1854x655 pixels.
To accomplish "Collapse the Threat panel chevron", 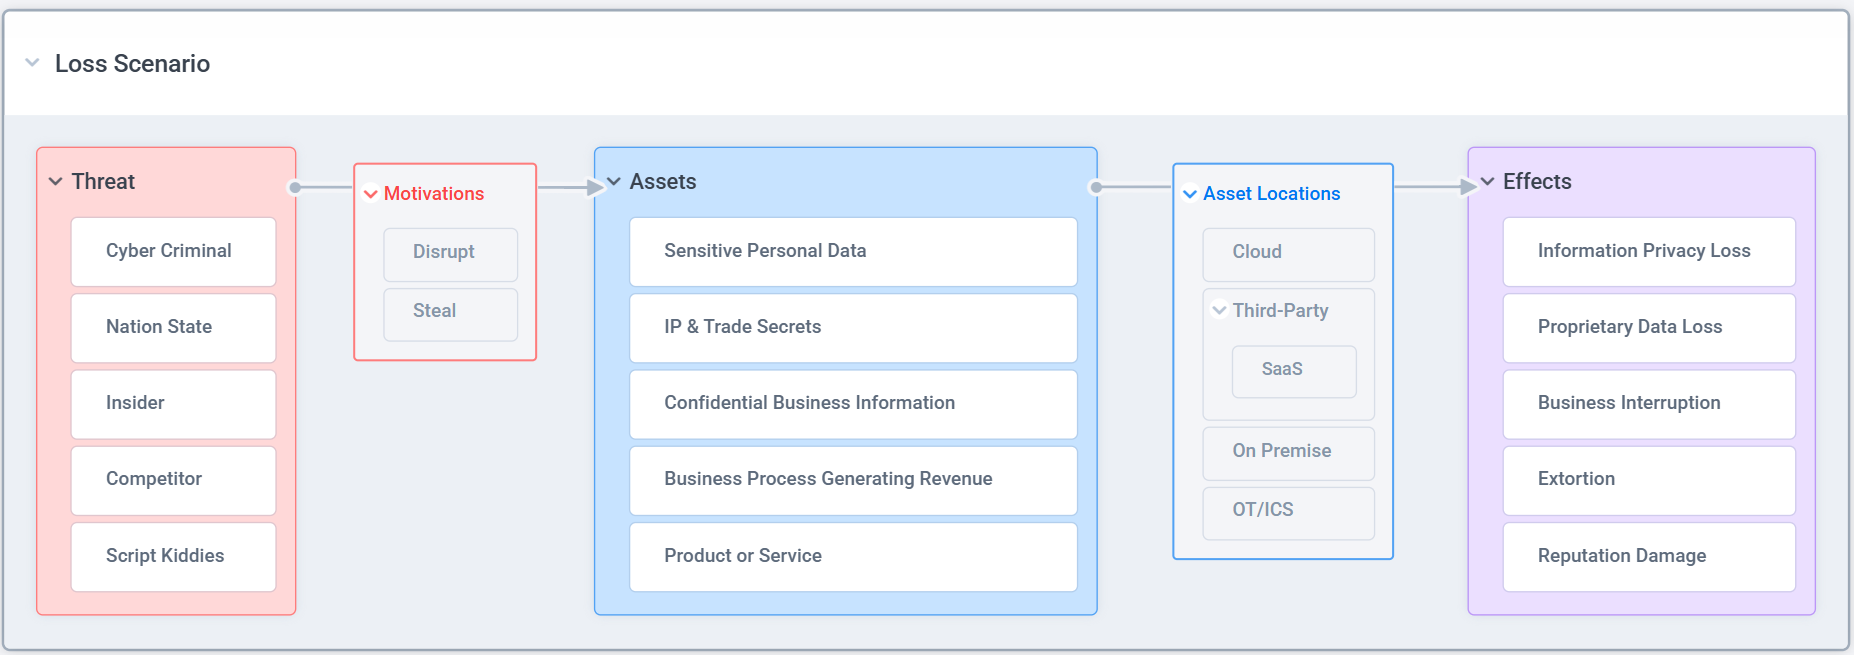I will 56,182.
